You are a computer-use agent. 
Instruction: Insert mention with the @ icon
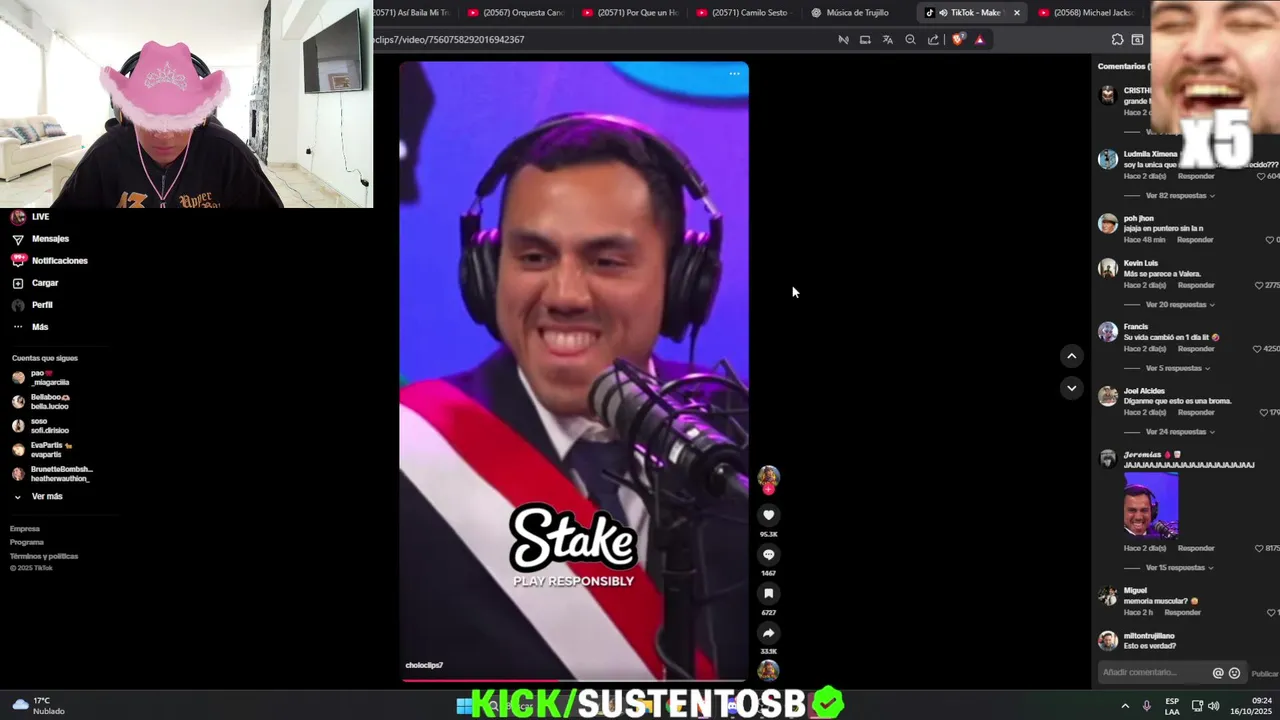pyautogui.click(x=1218, y=673)
